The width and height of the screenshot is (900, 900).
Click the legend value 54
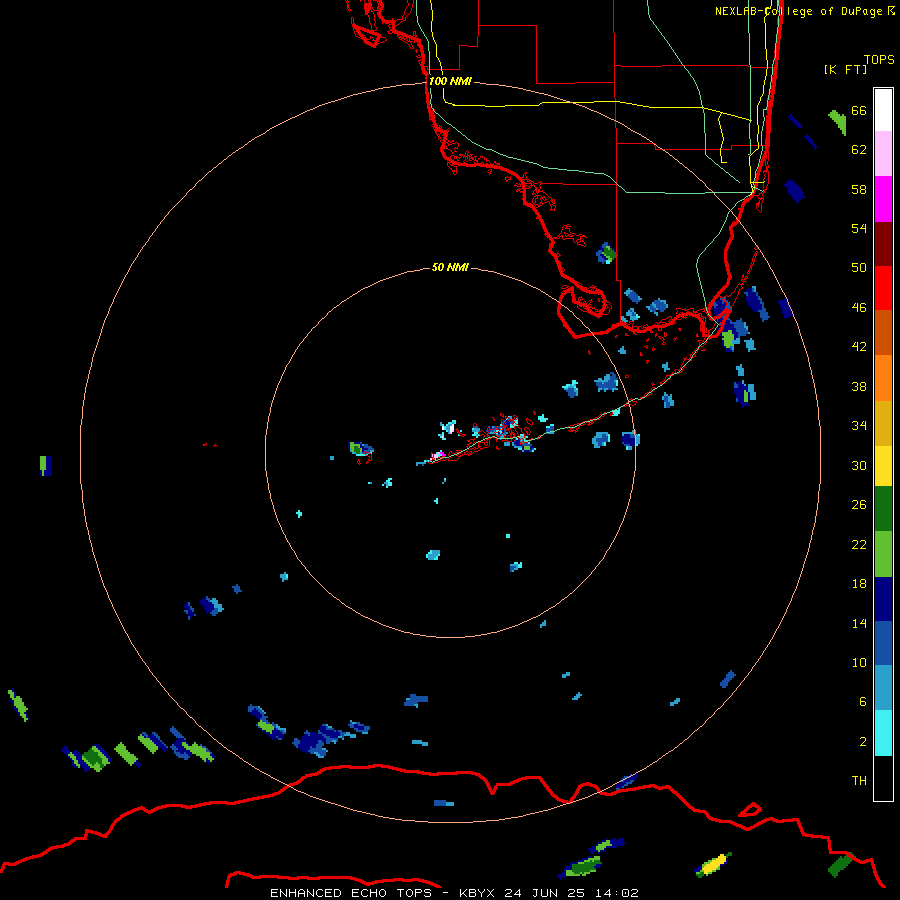point(859,228)
